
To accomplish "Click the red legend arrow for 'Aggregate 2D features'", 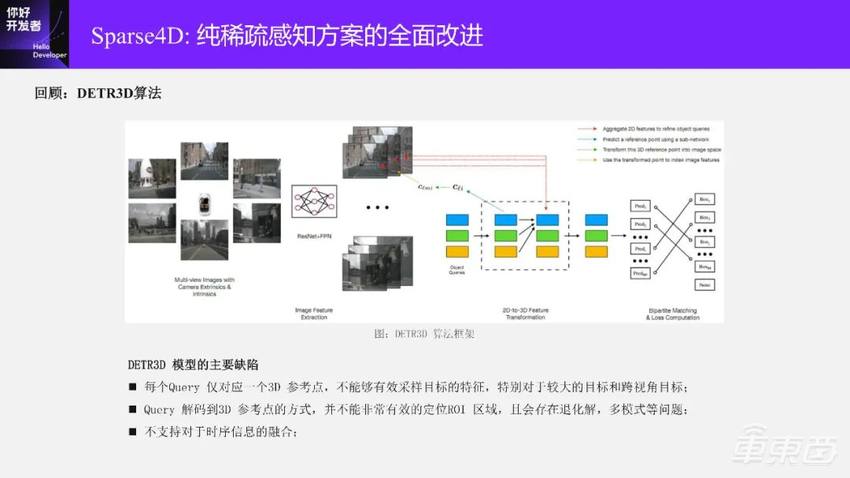I will (587, 130).
